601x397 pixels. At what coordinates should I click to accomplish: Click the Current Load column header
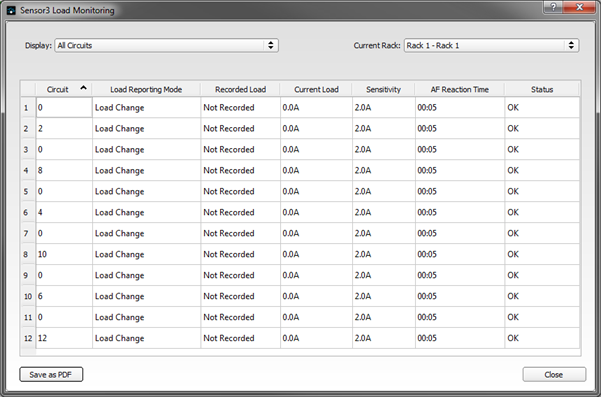[x=316, y=89]
